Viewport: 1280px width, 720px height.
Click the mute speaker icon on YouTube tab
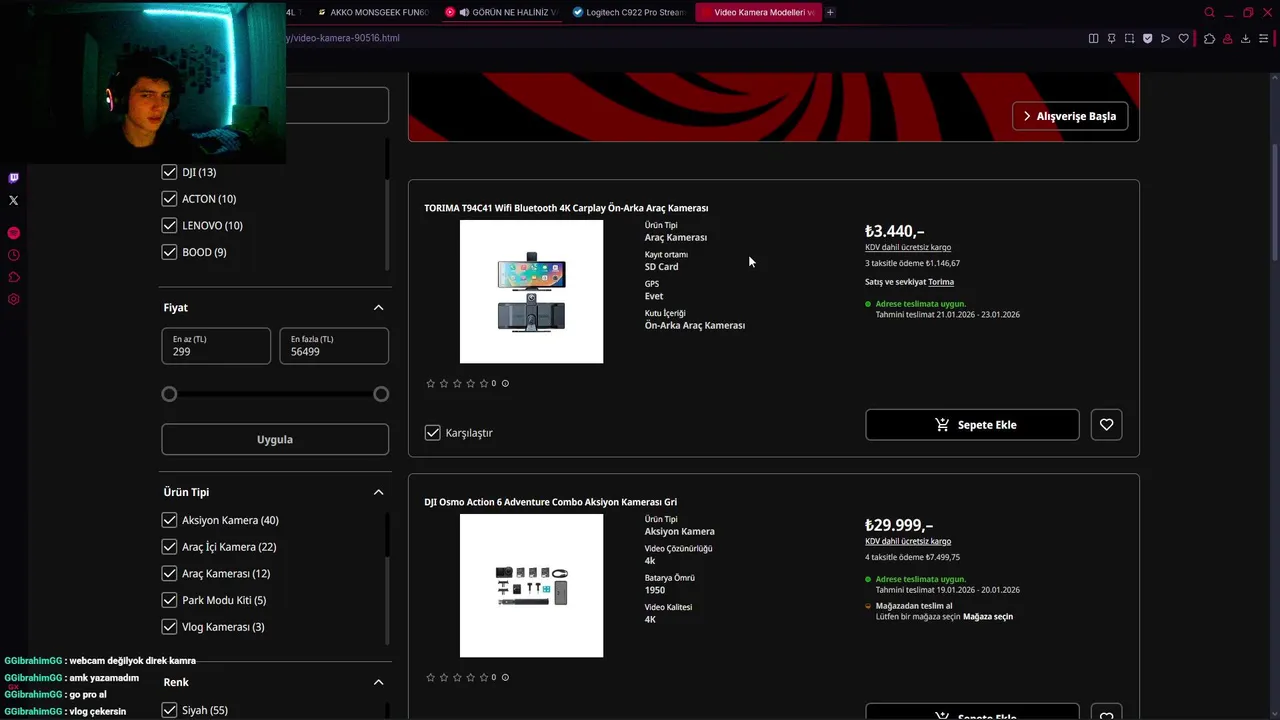tap(464, 12)
